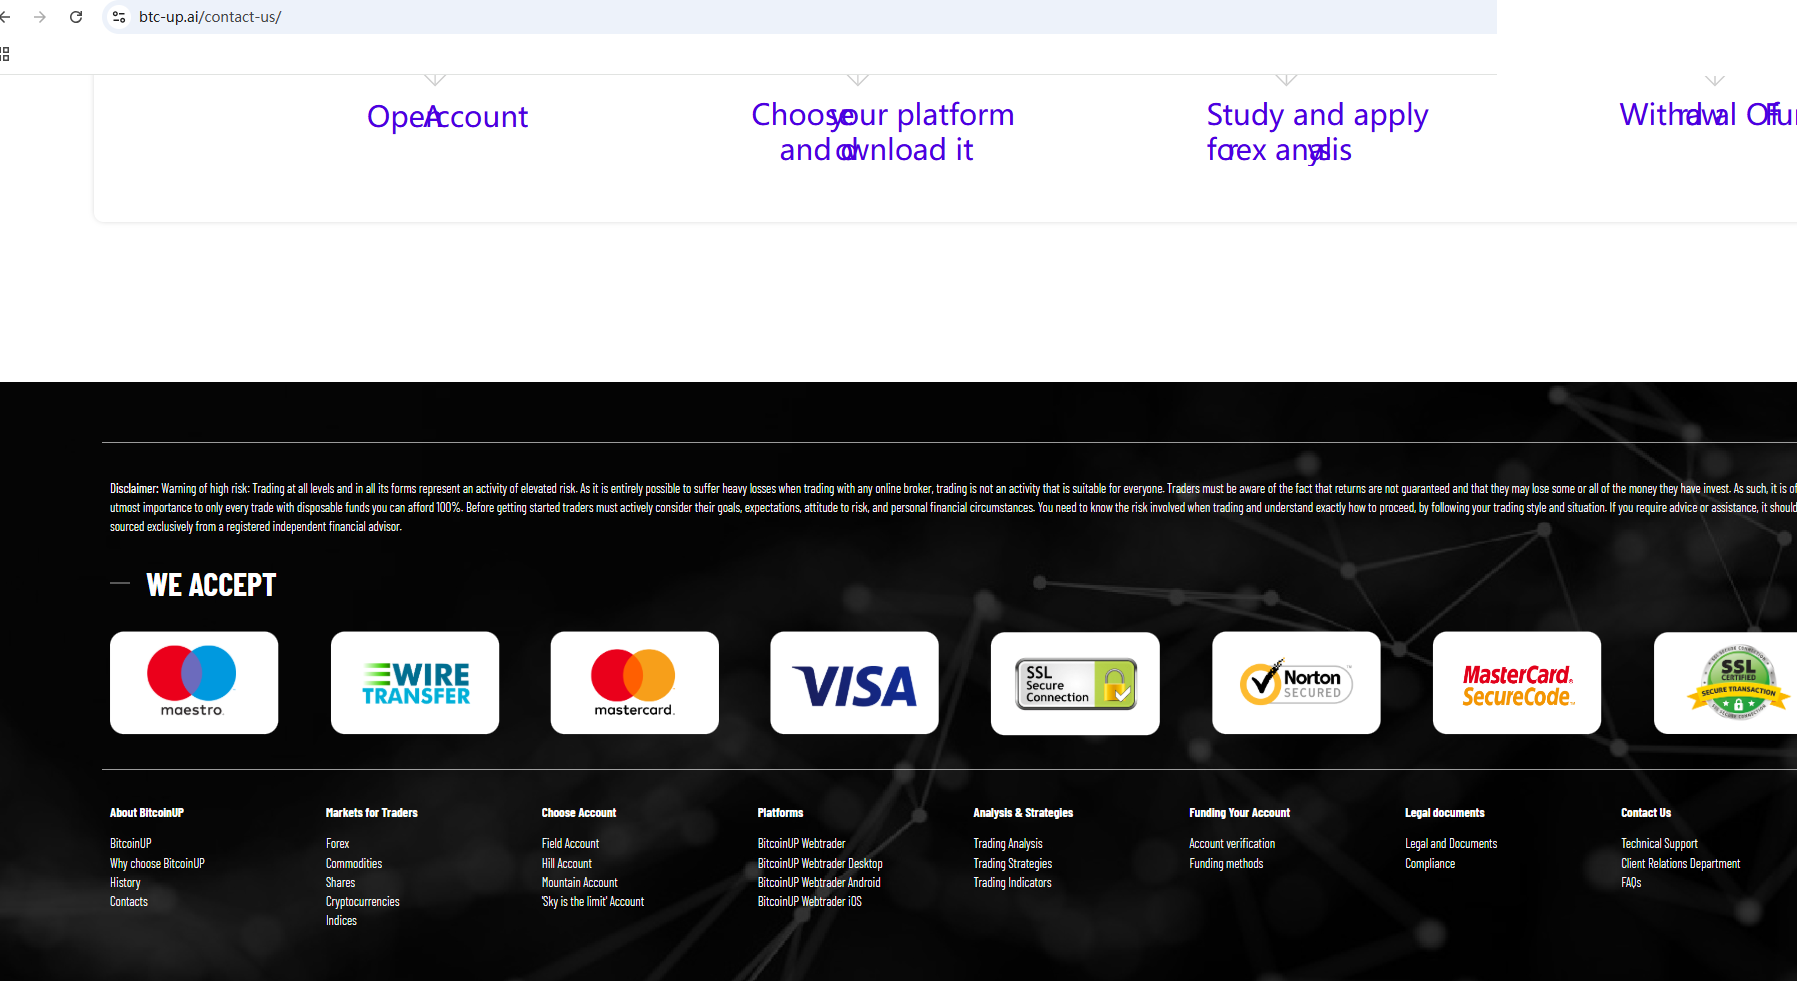Click the Maestro payment logo
Screen dimensions: 1797x981
pos(194,683)
